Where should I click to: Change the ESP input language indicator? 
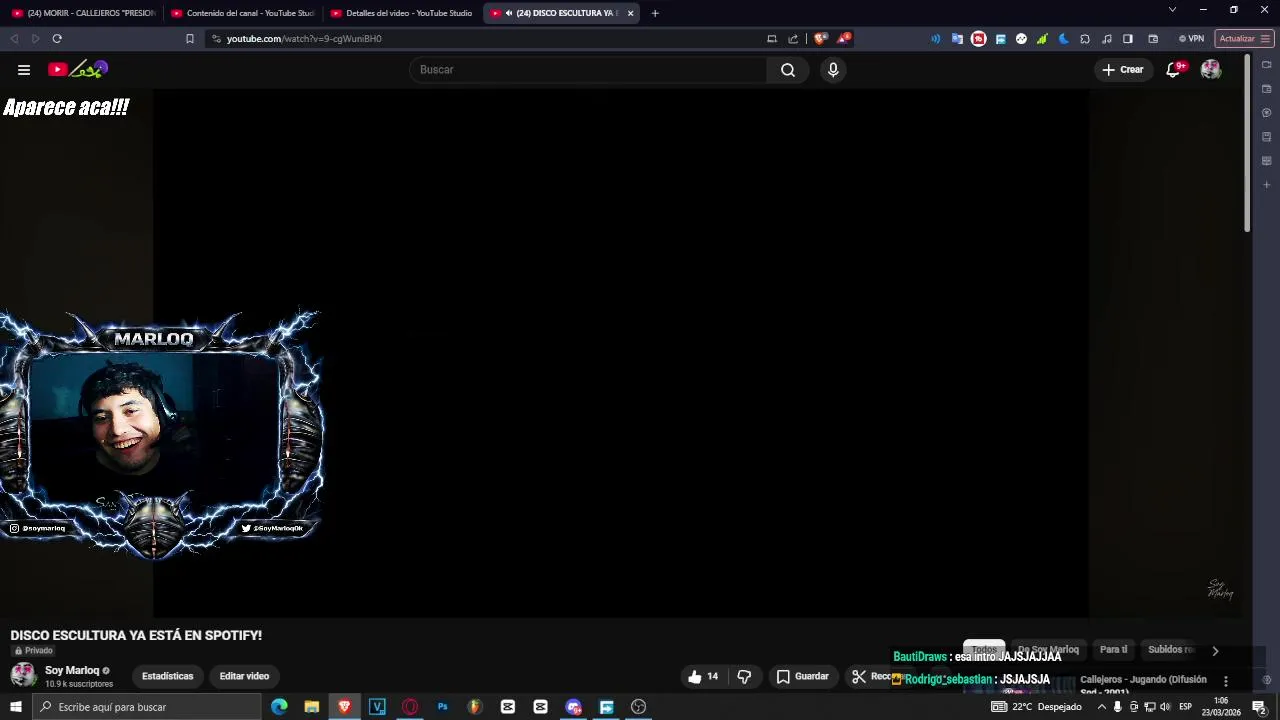[x=1186, y=707]
